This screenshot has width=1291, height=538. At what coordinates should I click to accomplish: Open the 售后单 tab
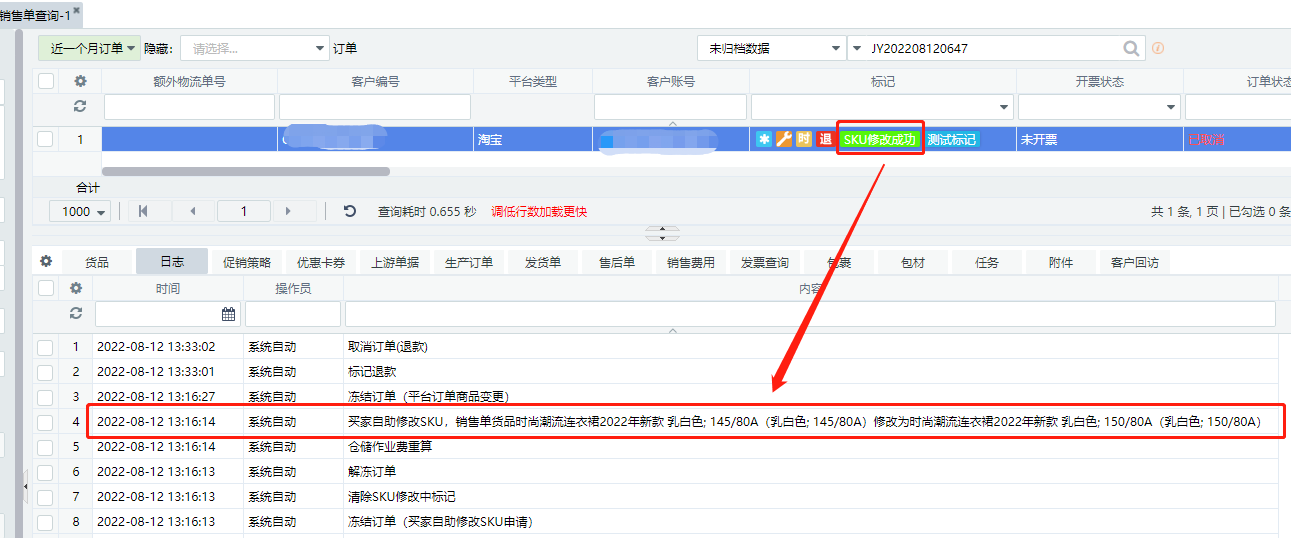(x=617, y=262)
